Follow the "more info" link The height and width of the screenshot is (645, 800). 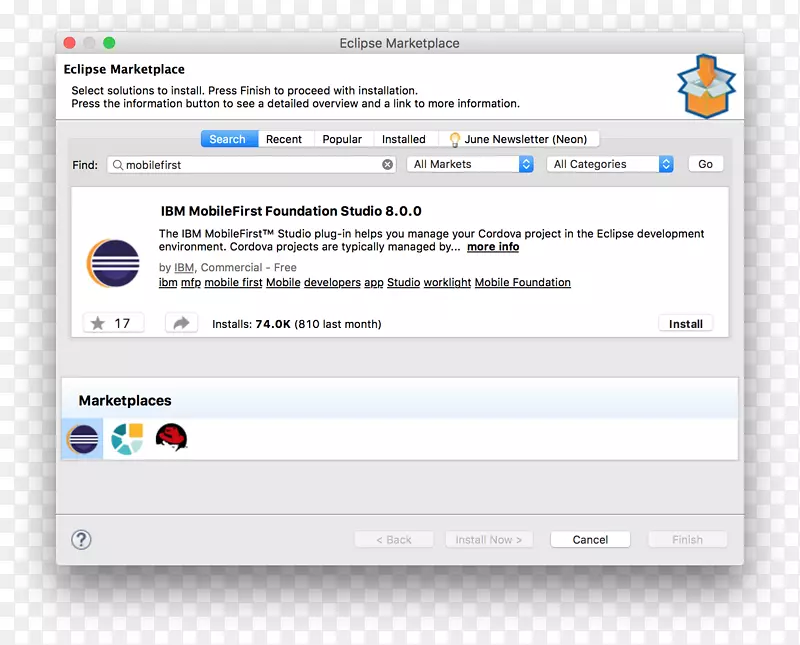point(493,247)
